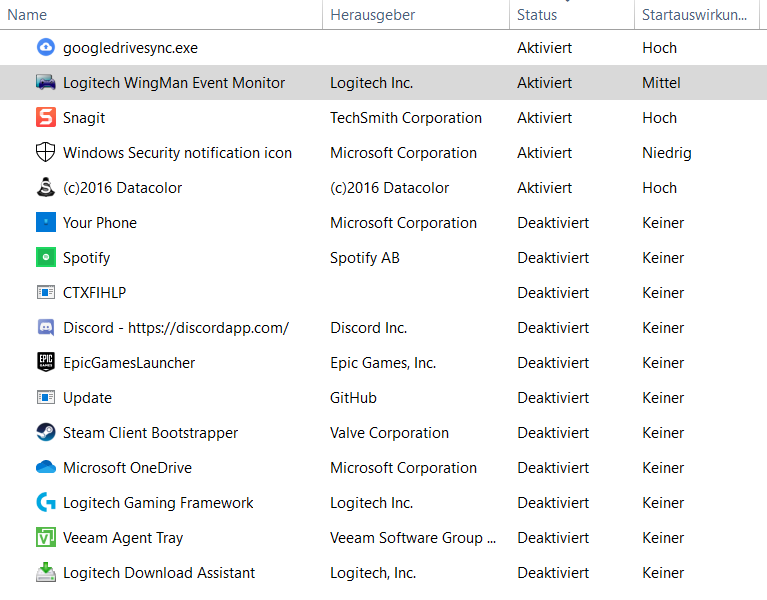Click the Microsoft OneDrive cloud icon

[x=45, y=467]
